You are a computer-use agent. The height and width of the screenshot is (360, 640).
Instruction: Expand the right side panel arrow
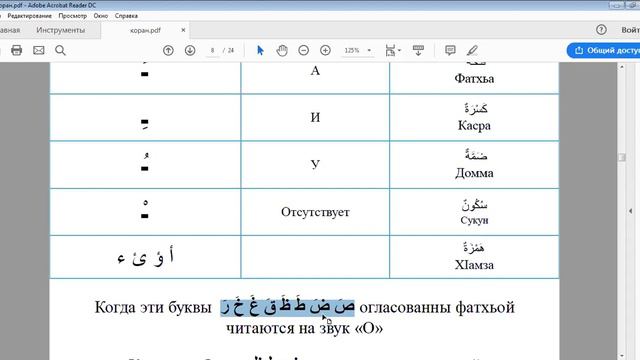pyautogui.click(x=631, y=211)
